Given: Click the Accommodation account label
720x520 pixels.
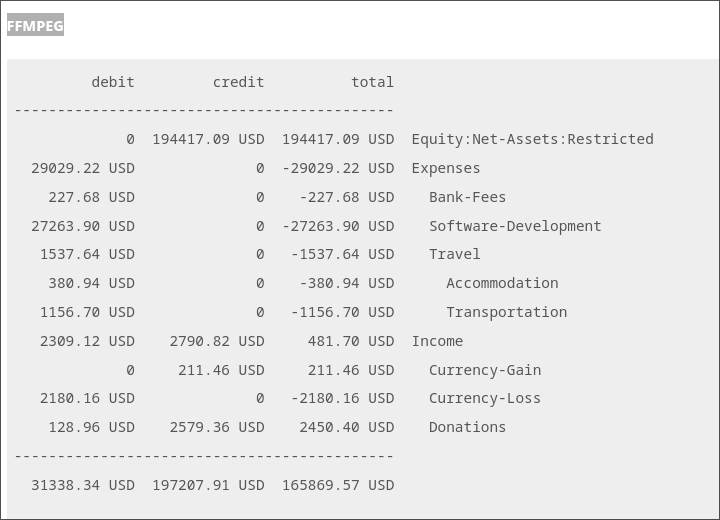Looking at the screenshot, I should (x=502, y=283).
